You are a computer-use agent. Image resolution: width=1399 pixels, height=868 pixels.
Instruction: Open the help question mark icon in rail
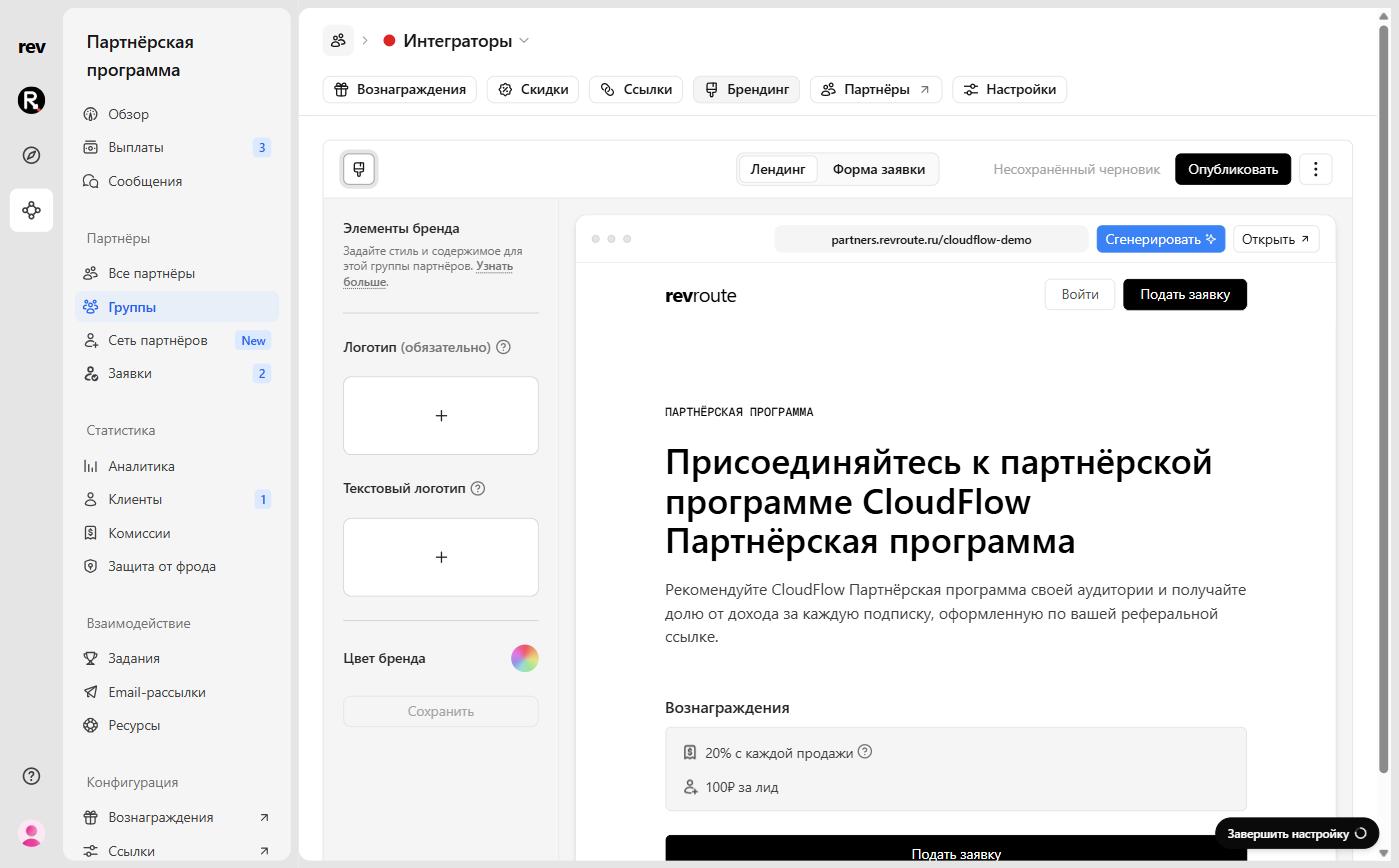[x=31, y=776]
